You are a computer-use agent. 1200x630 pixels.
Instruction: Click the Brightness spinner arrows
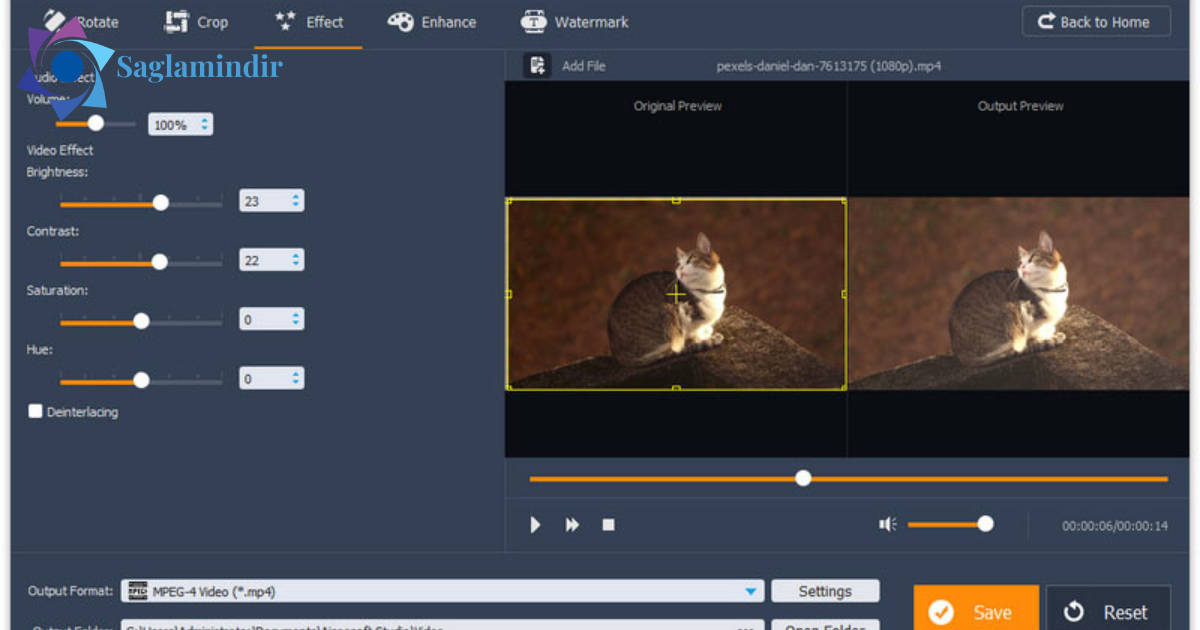(296, 201)
